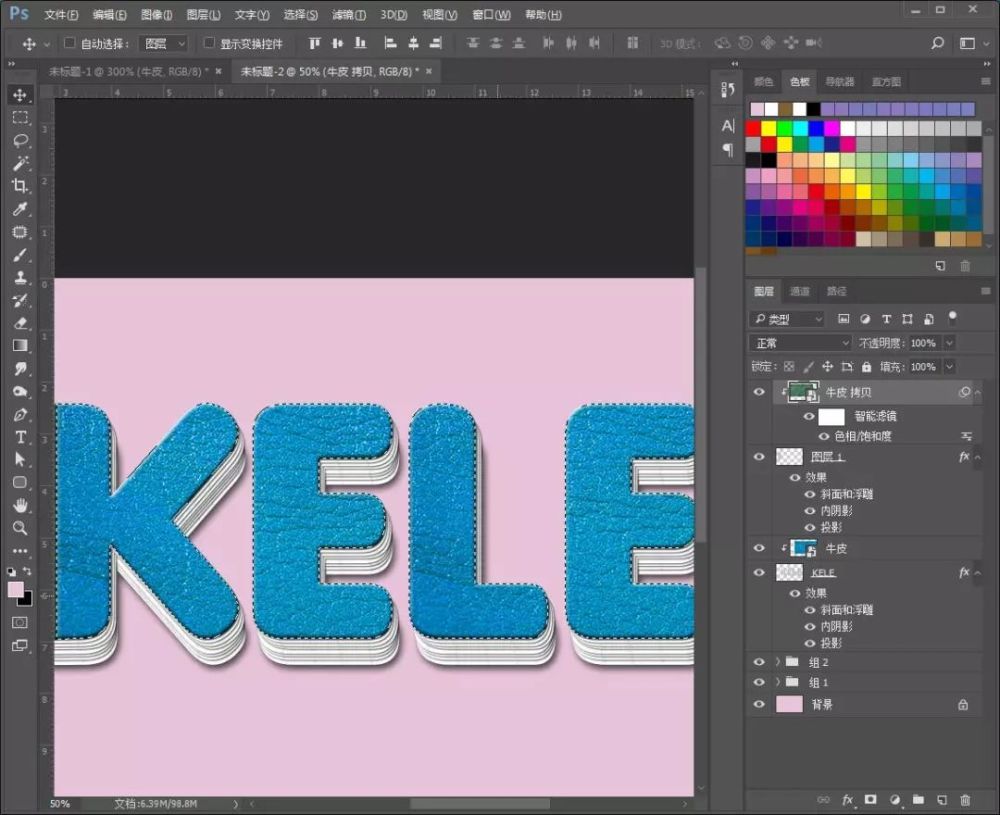The image size is (1000, 815).
Task: Create new adjustment layer
Action: pyautogui.click(x=895, y=800)
